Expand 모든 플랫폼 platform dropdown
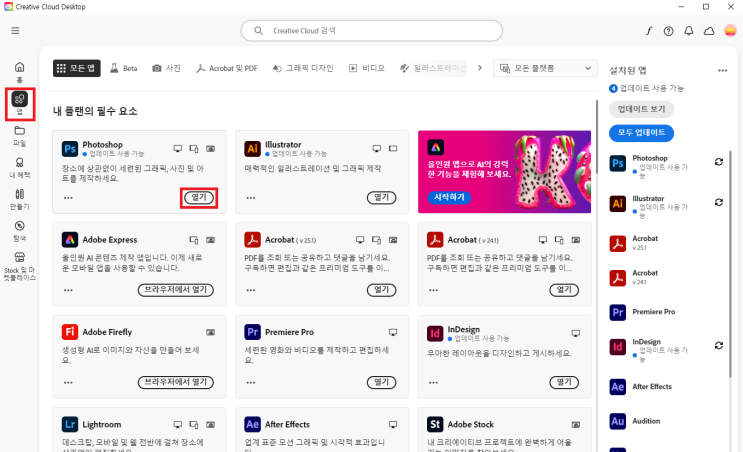 pos(545,68)
